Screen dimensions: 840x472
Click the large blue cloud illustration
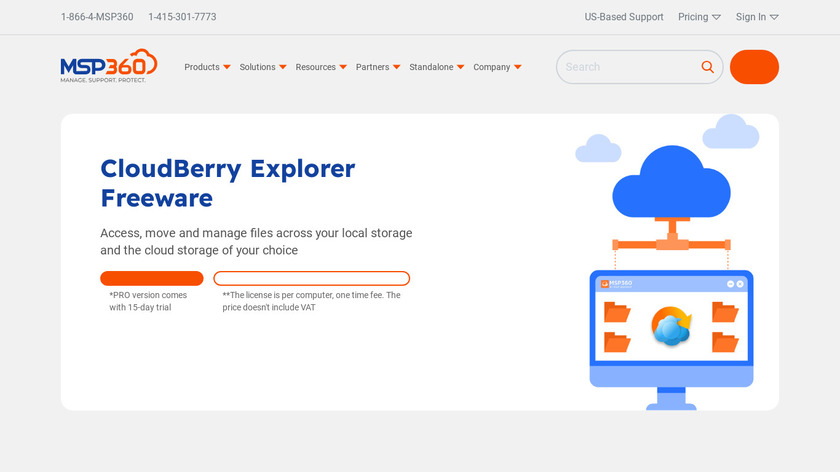pos(671,182)
